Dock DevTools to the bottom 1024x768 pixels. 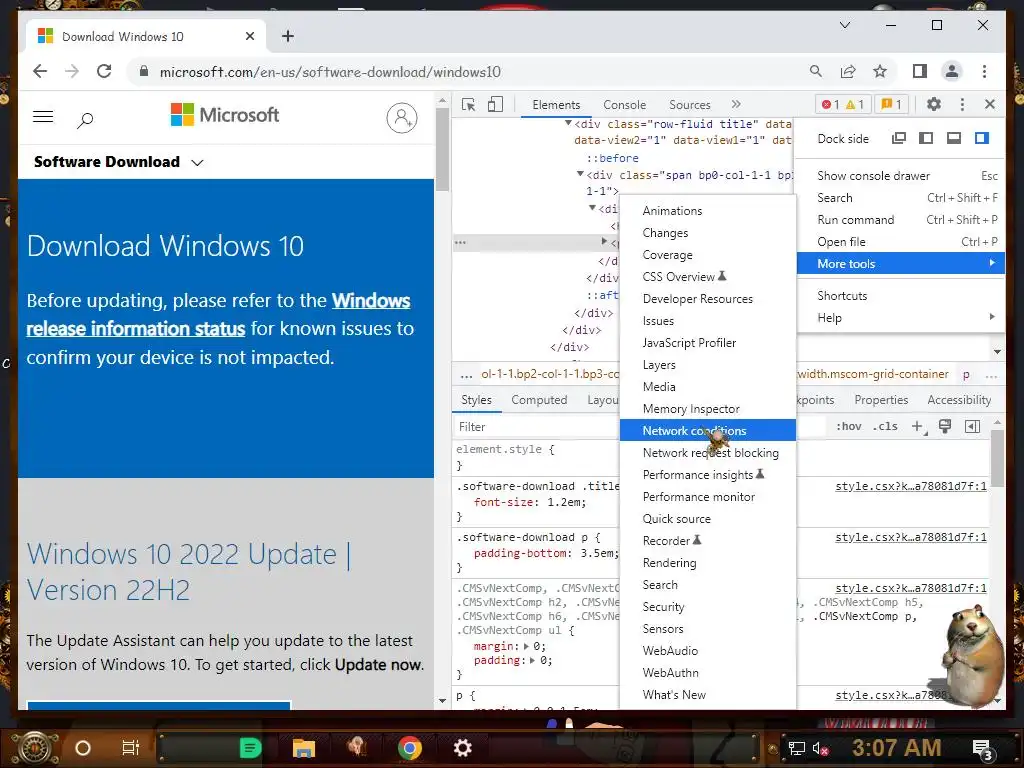[953, 138]
